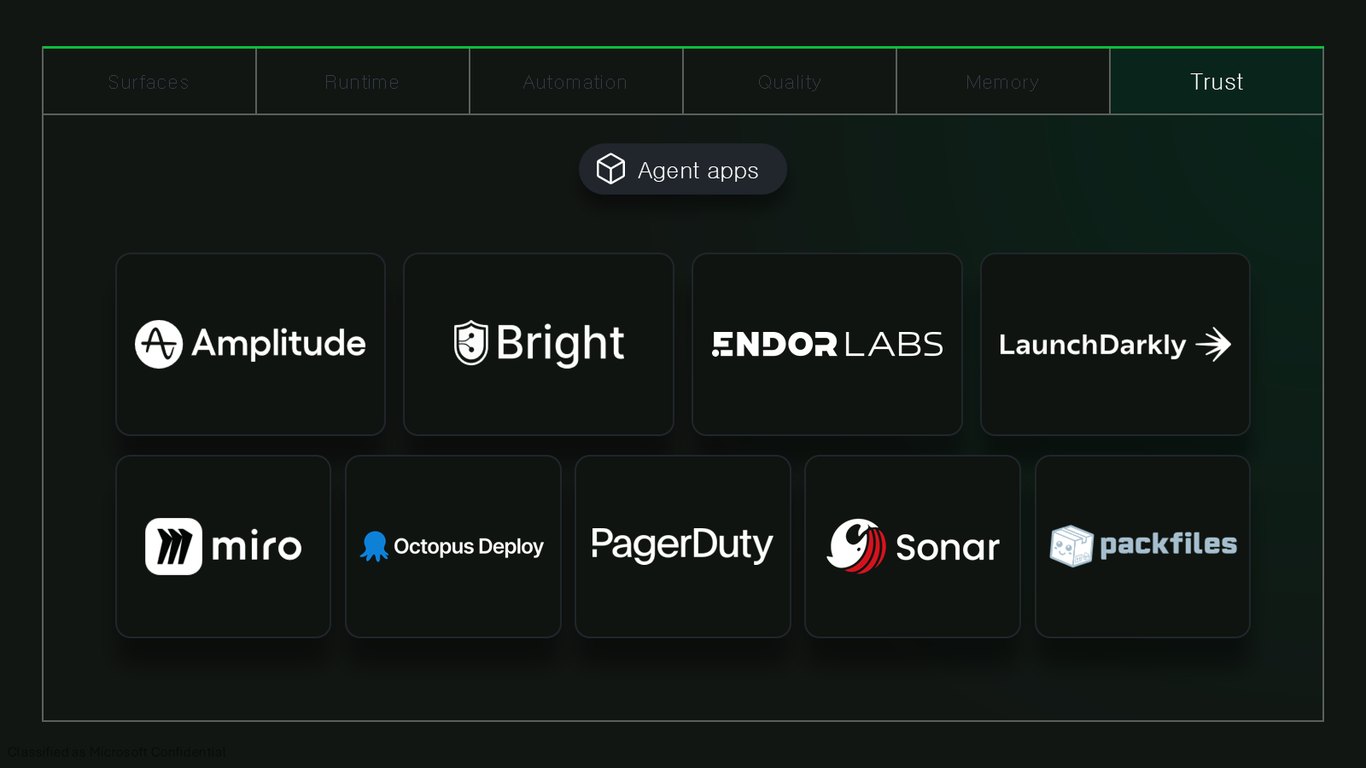Click the Miro square logo icon
This screenshot has width=1366, height=768.
[173, 546]
